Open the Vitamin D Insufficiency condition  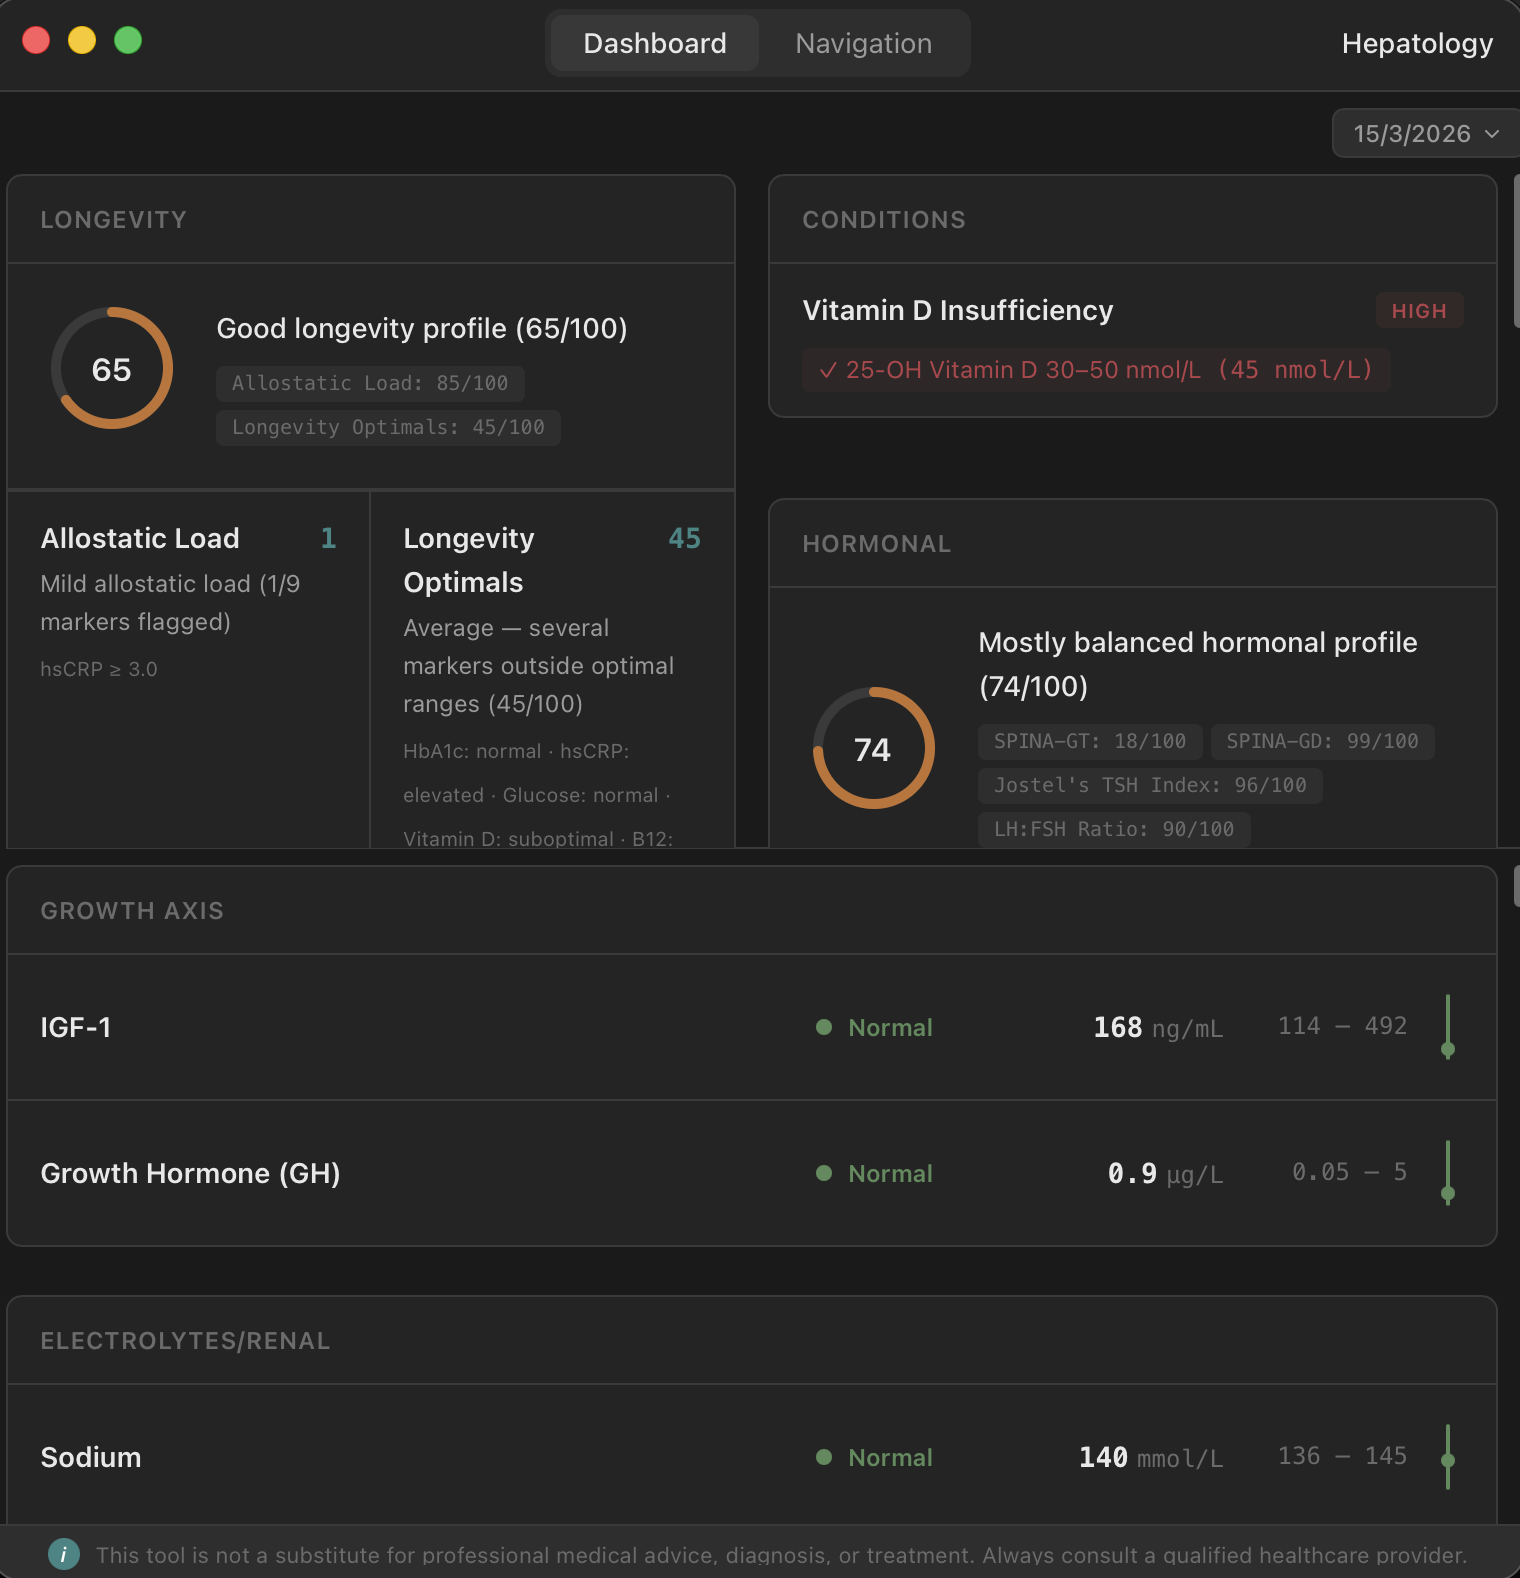[1132, 340]
